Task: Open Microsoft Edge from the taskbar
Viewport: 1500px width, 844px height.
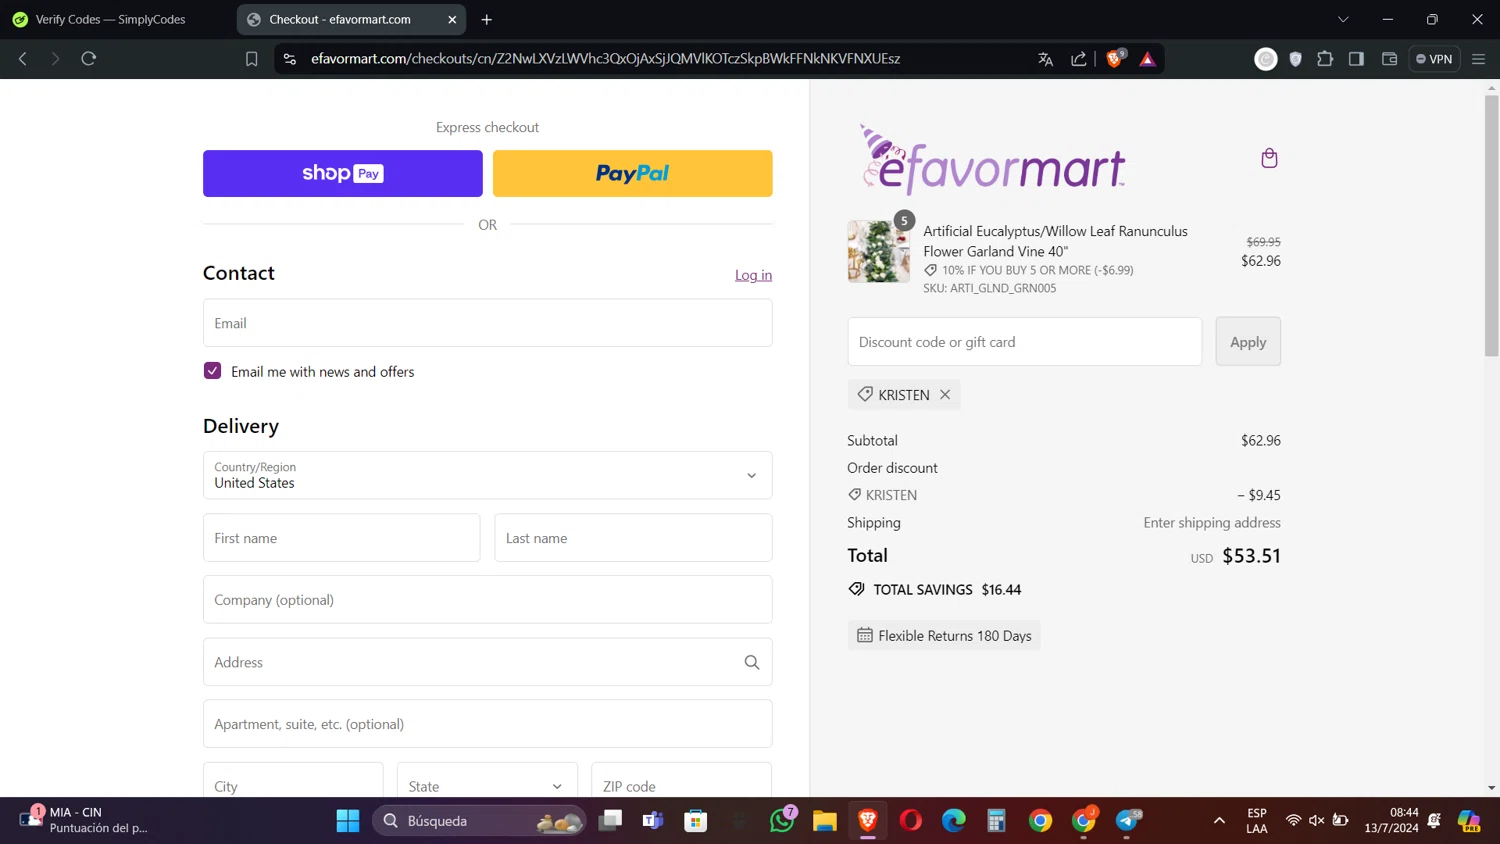Action: click(x=954, y=821)
